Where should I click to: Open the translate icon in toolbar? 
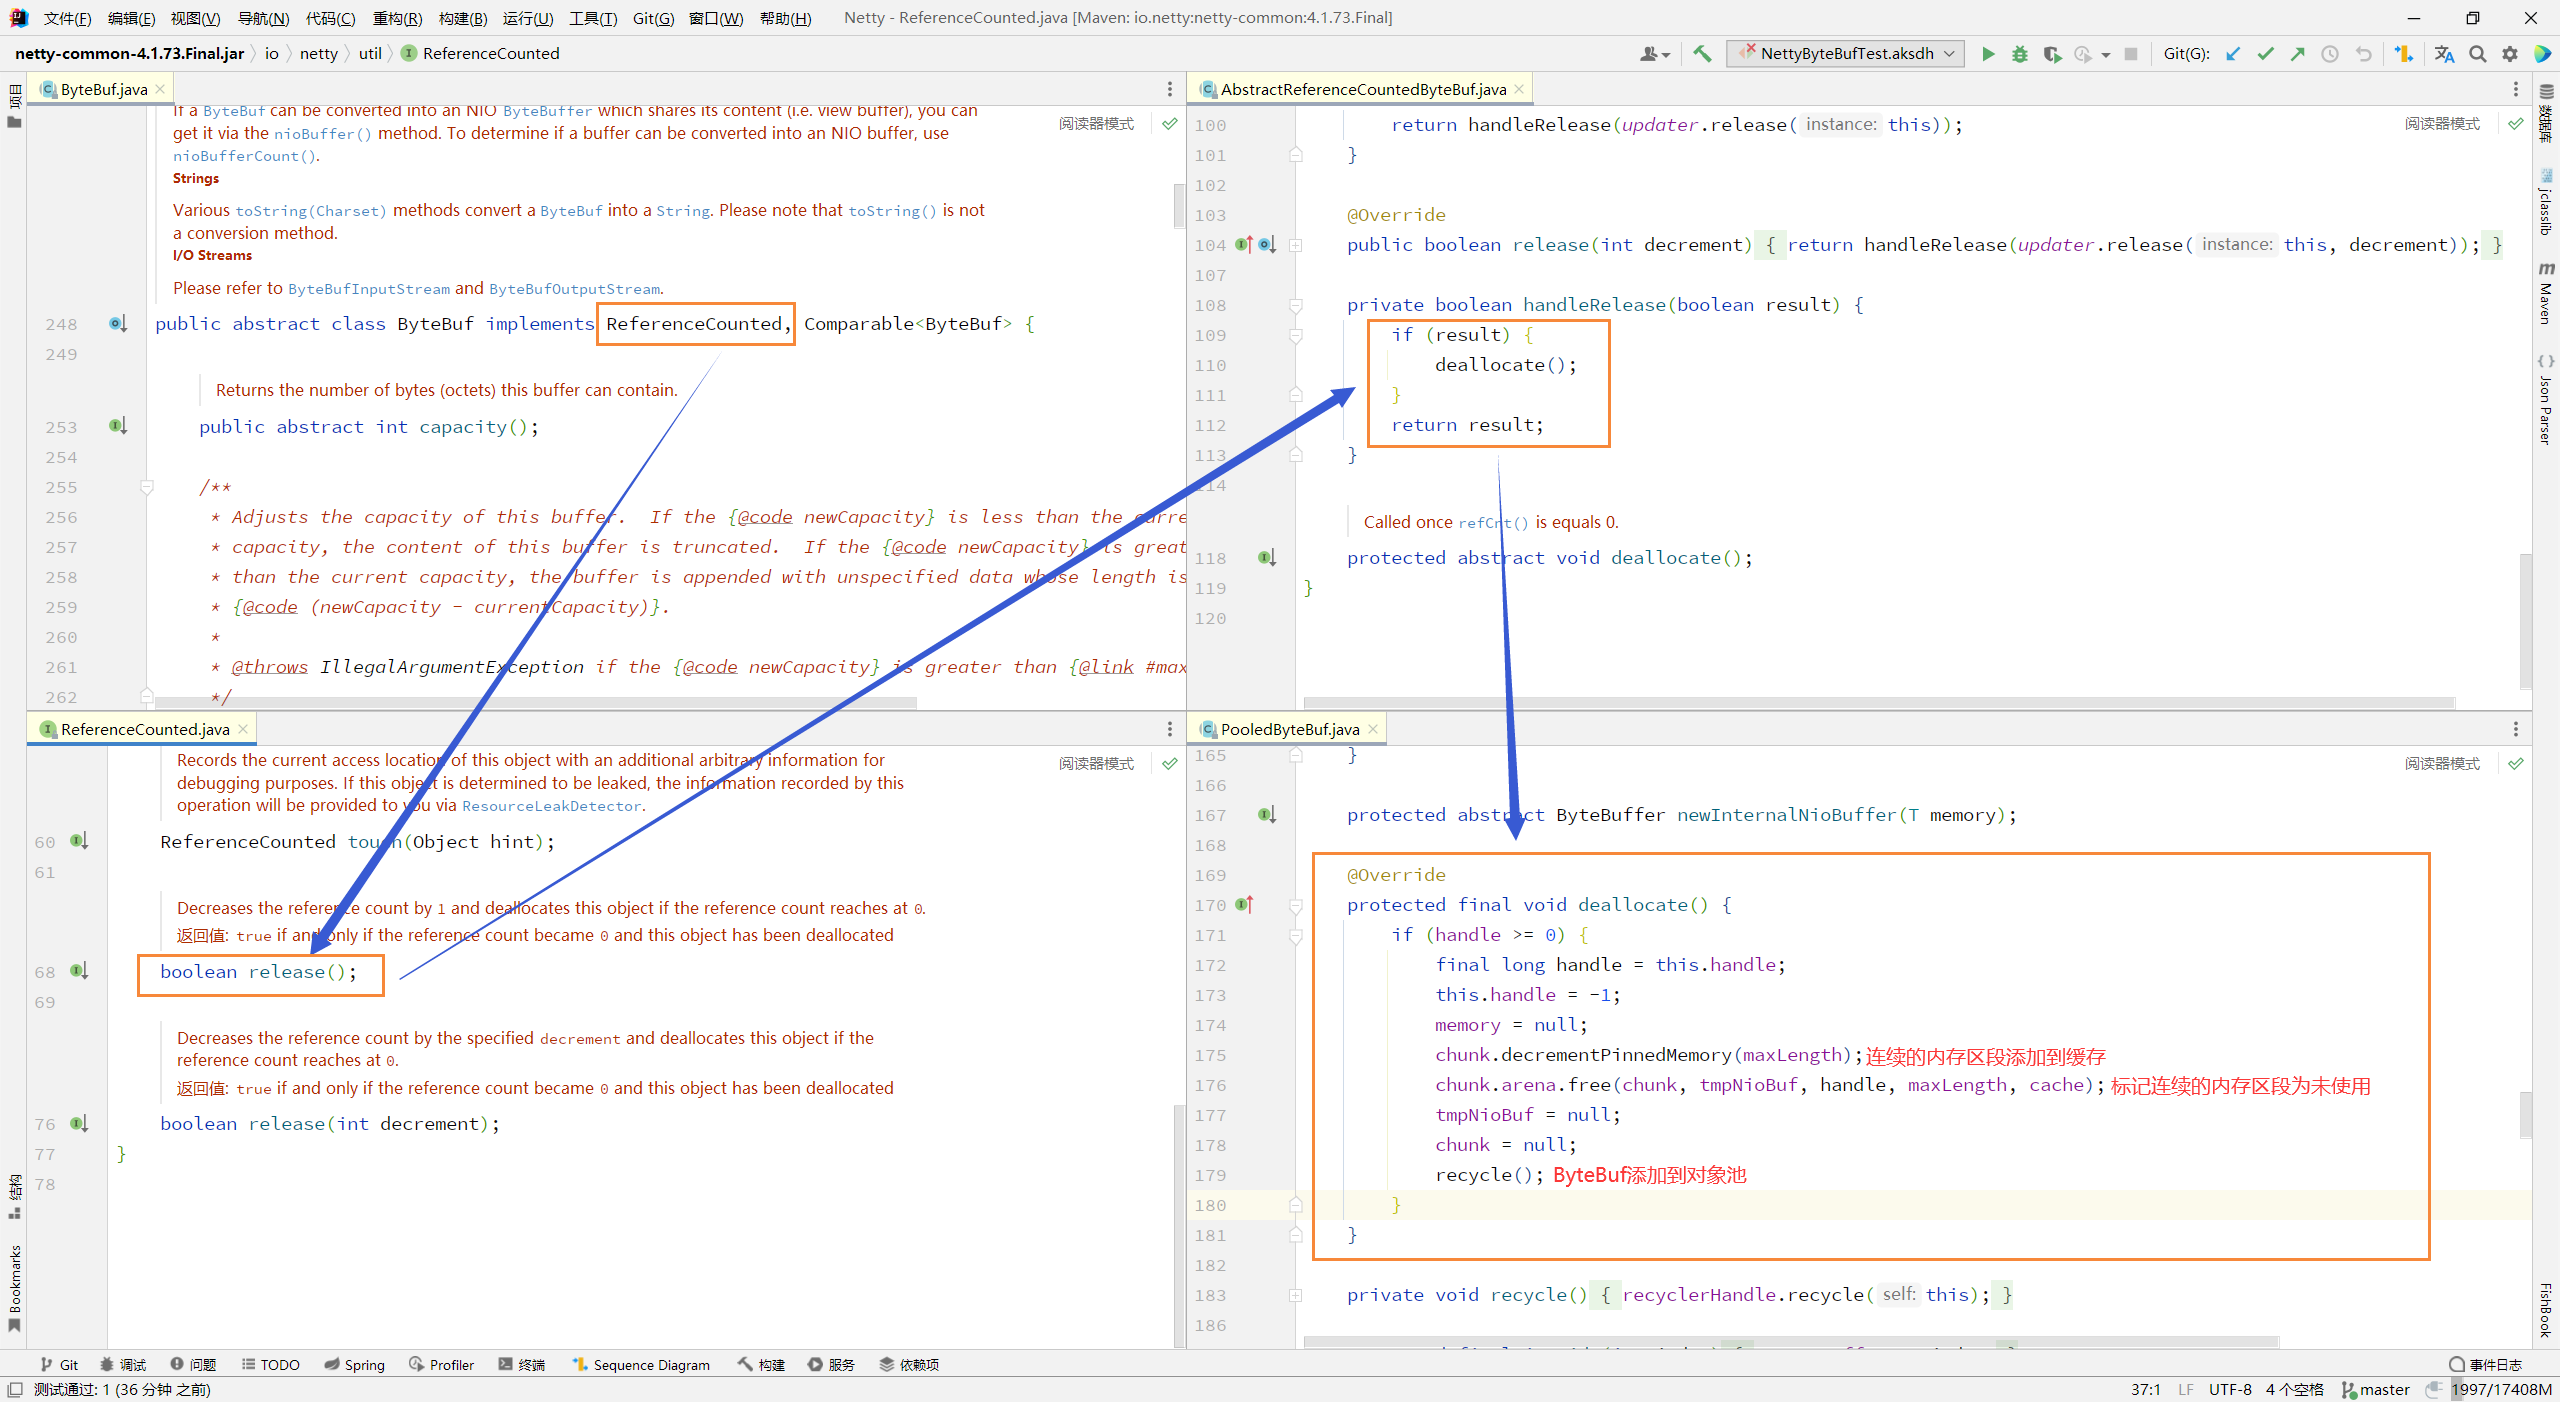(2444, 54)
